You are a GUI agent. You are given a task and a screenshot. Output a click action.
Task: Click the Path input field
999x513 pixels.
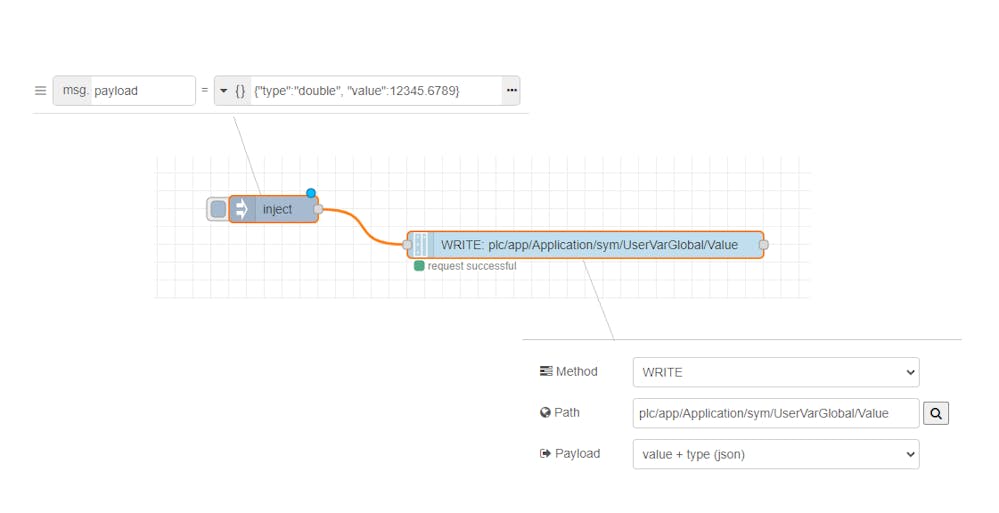[775, 413]
